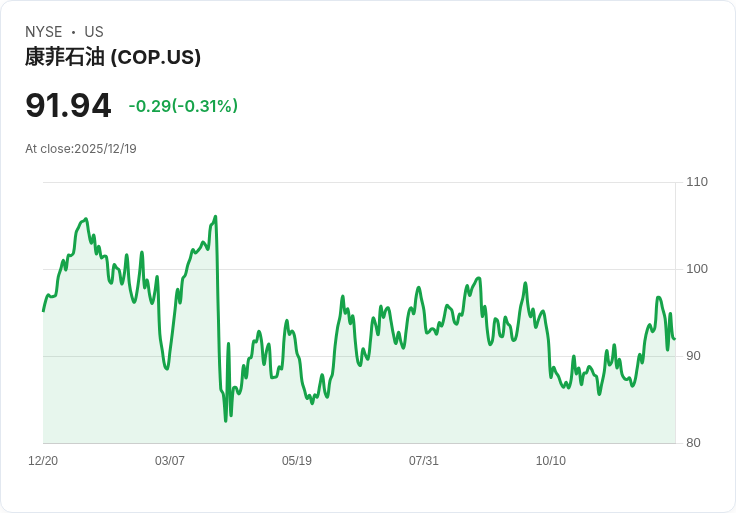Select the 100 y-axis label
Screen dimensions: 736x513
697,269
